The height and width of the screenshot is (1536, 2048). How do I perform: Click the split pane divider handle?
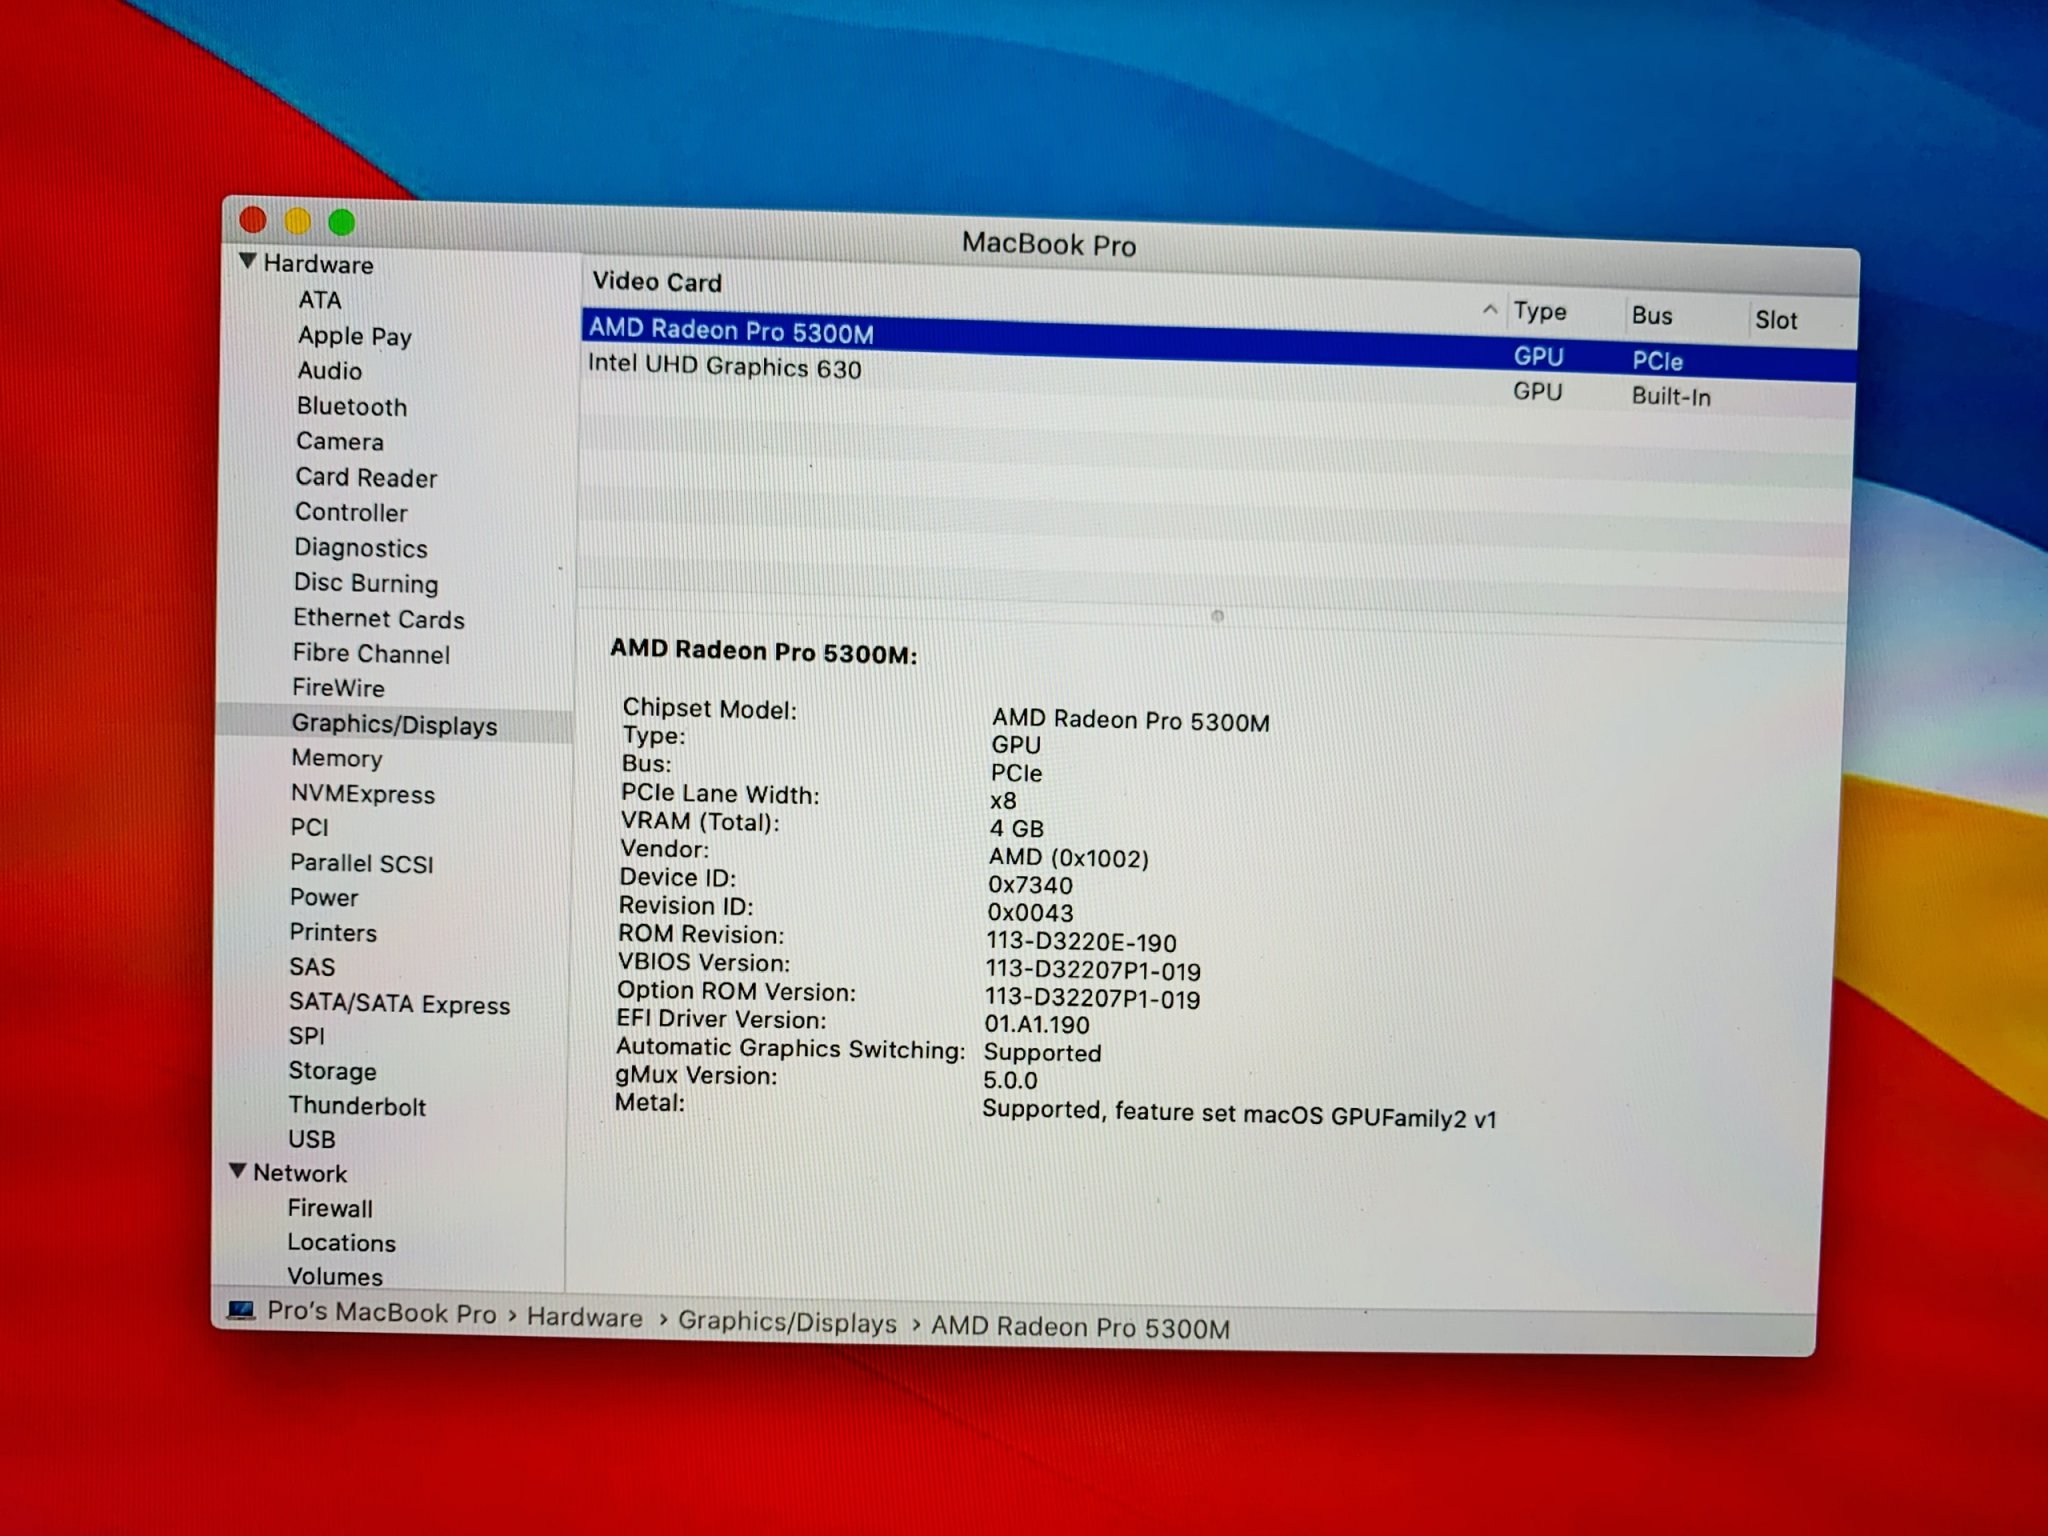click(x=1217, y=616)
